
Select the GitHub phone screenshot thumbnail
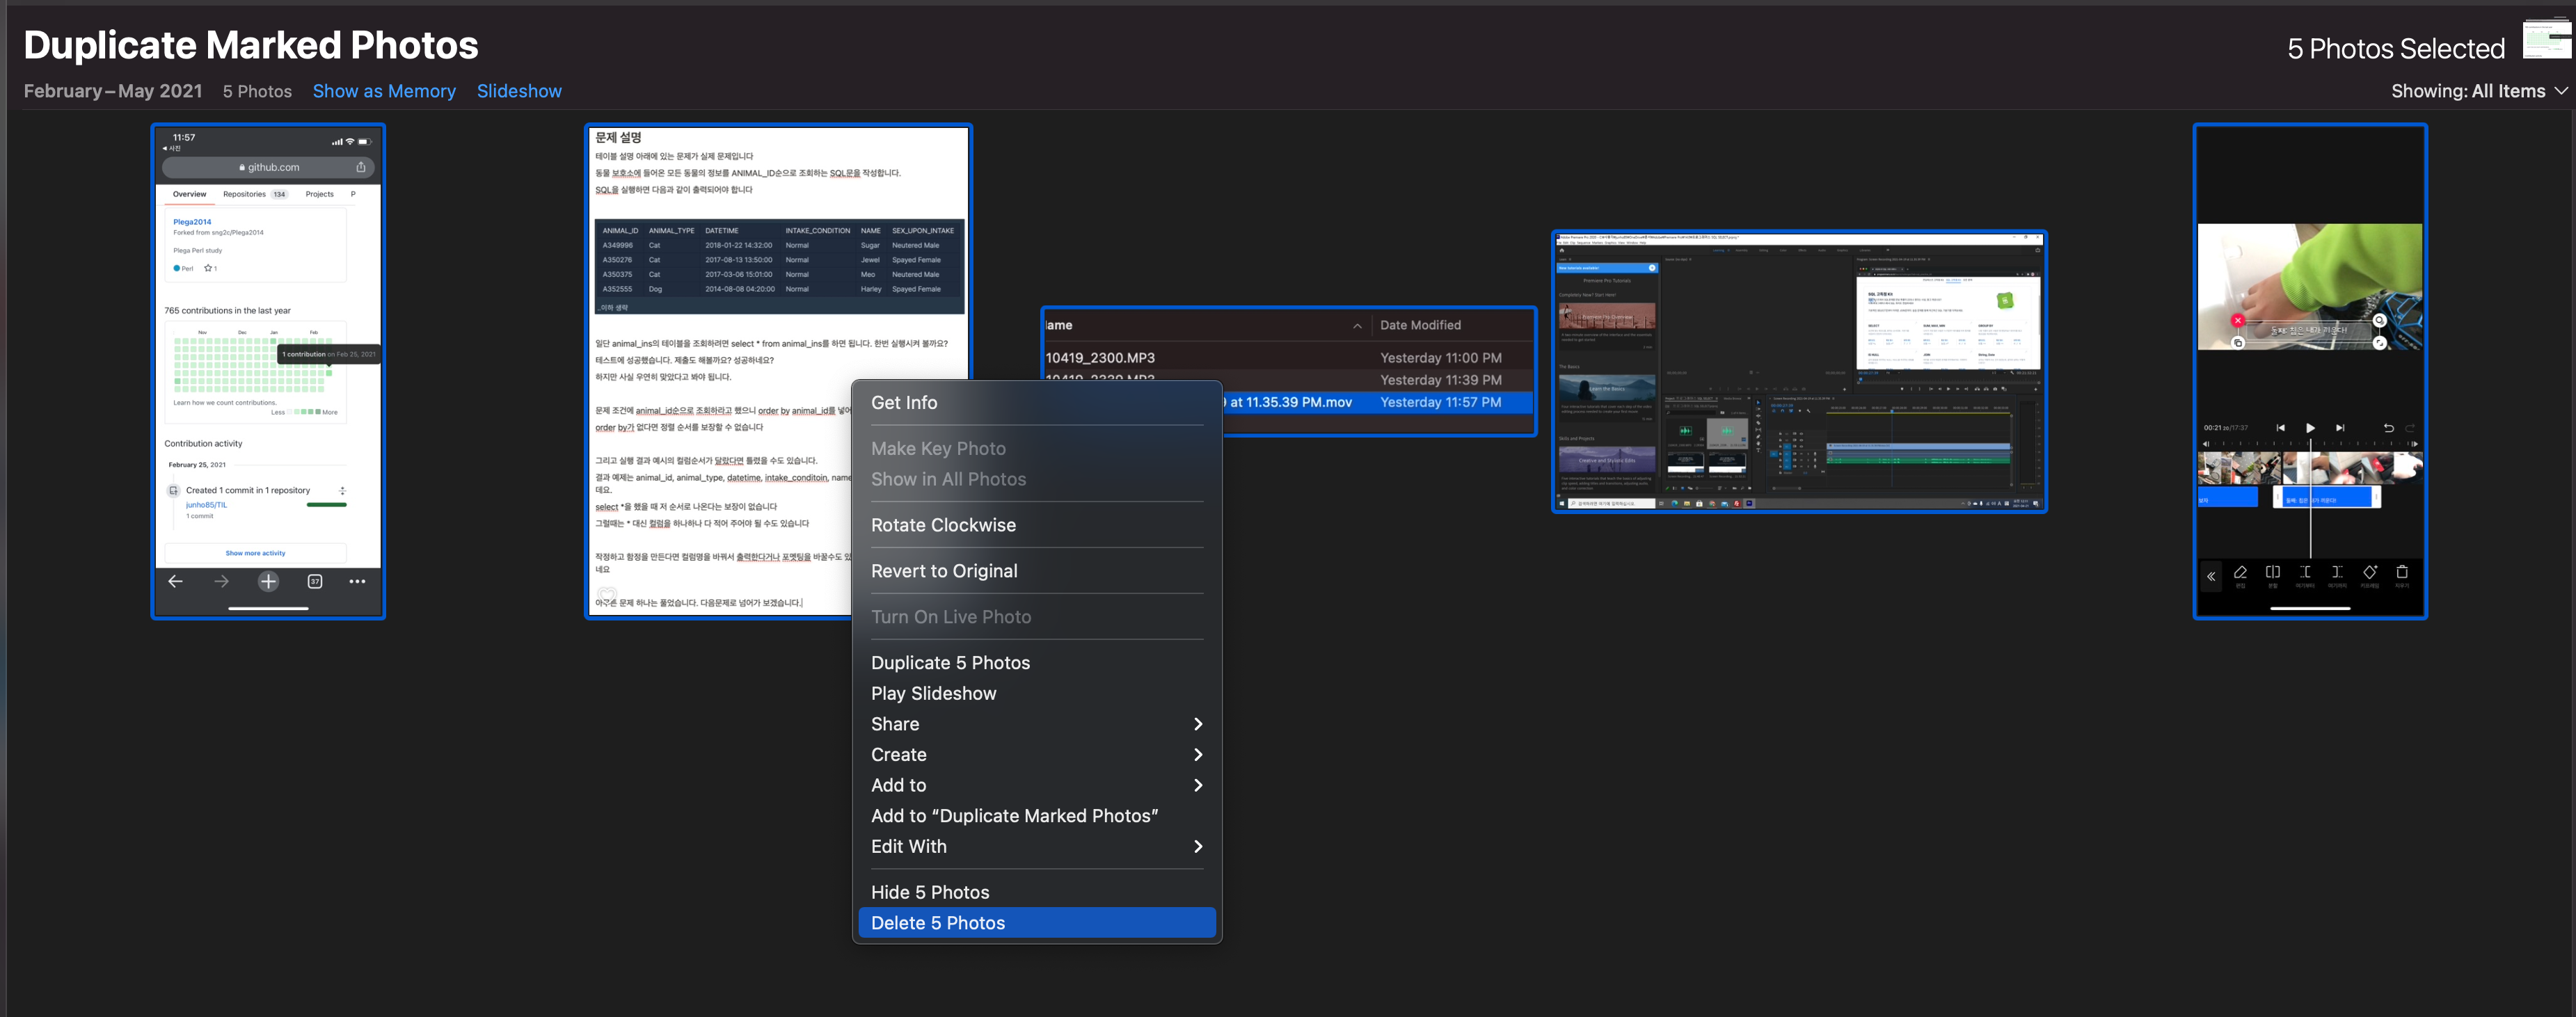pos(268,371)
